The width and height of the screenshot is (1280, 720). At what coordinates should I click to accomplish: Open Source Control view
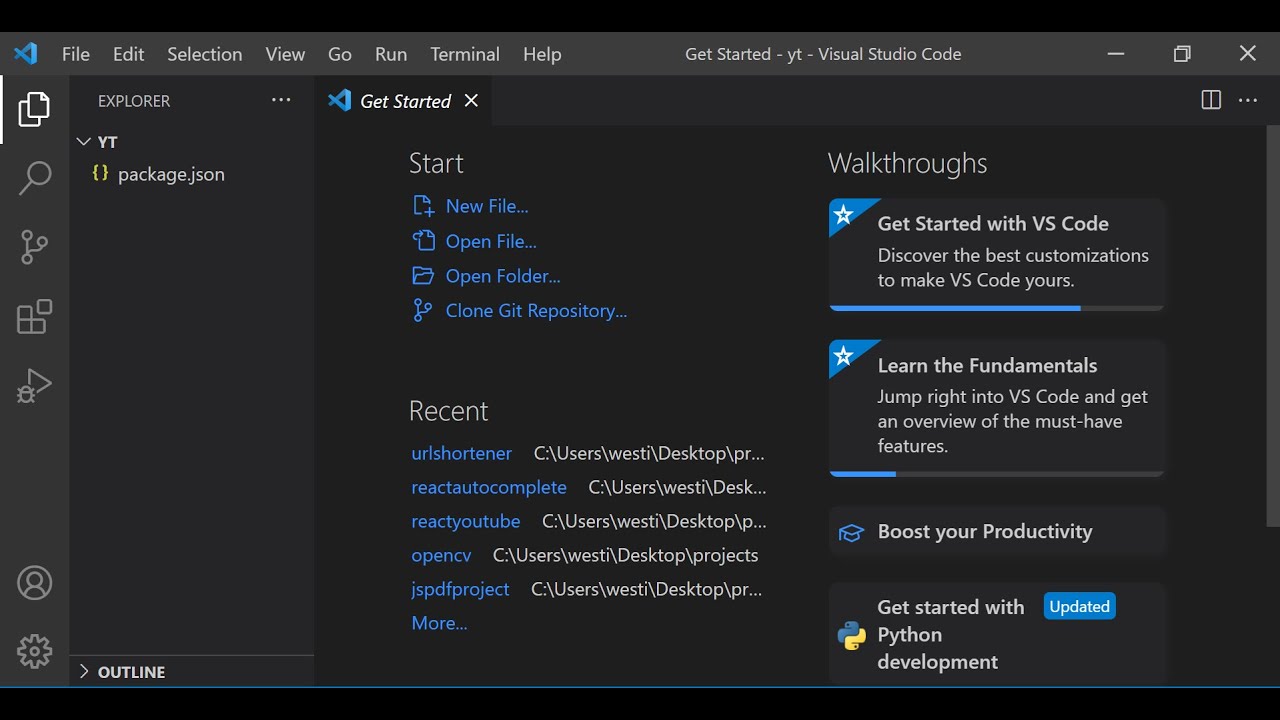(34, 247)
